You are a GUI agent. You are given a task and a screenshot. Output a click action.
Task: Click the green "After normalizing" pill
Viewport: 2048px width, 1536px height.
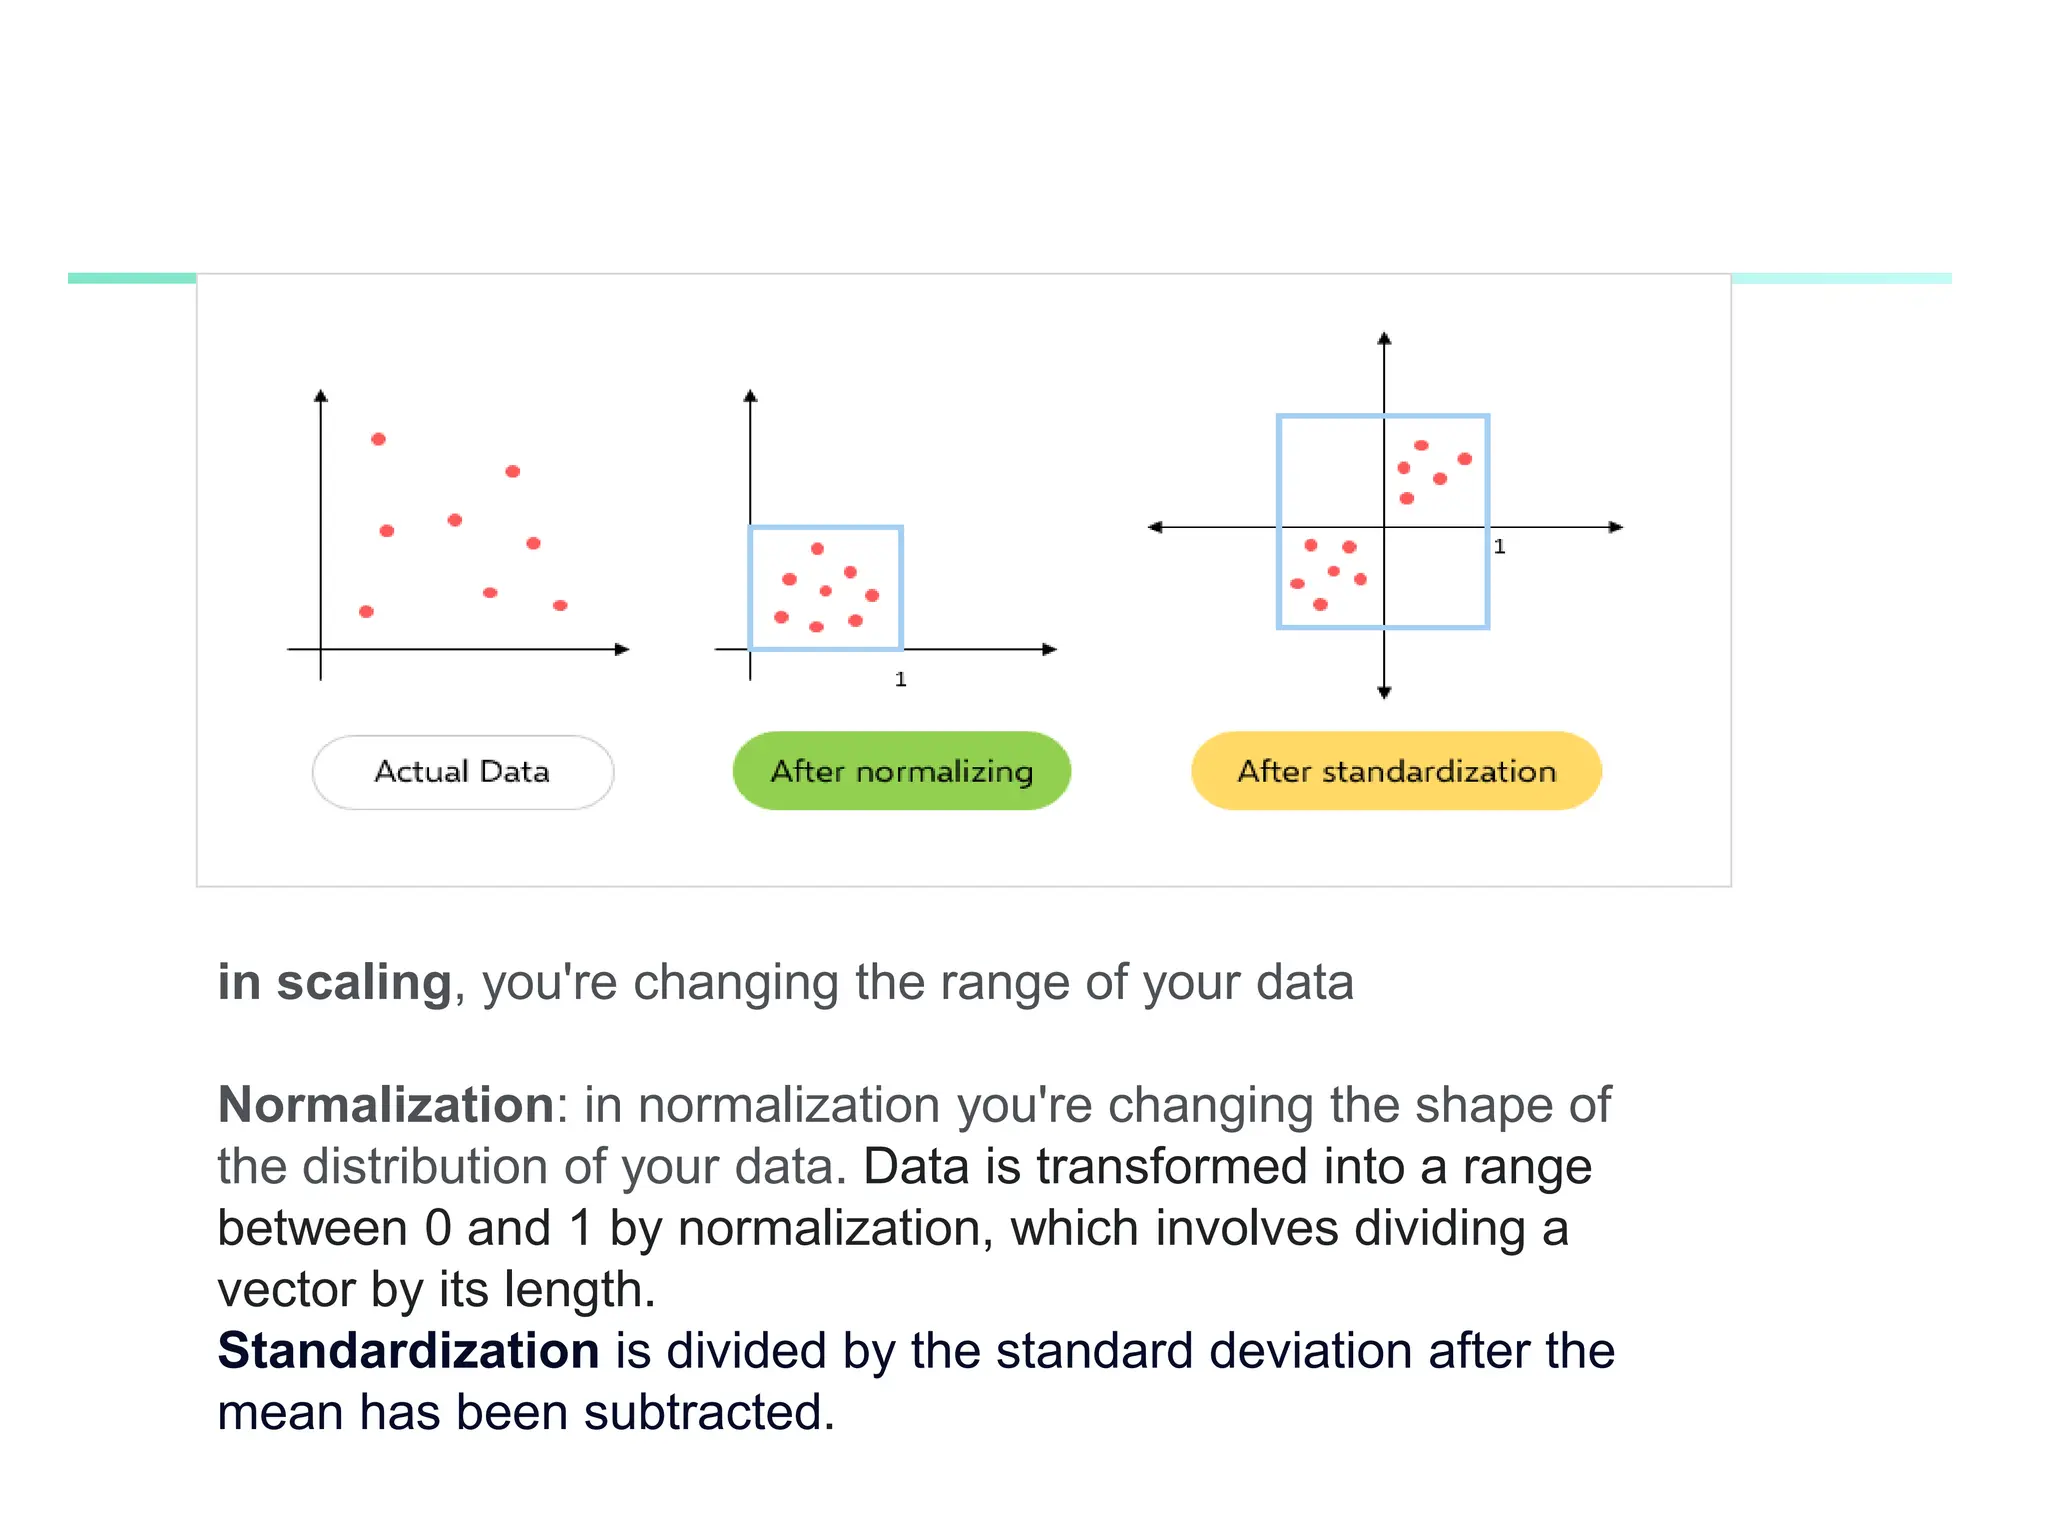click(x=901, y=771)
